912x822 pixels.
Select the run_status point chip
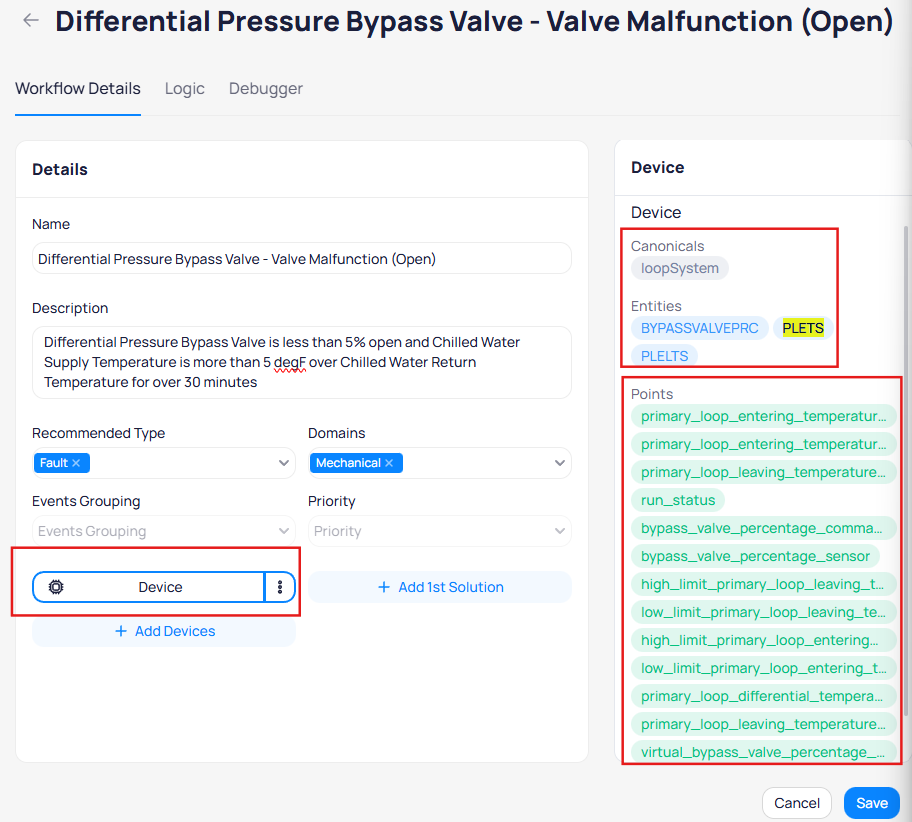[x=678, y=500]
